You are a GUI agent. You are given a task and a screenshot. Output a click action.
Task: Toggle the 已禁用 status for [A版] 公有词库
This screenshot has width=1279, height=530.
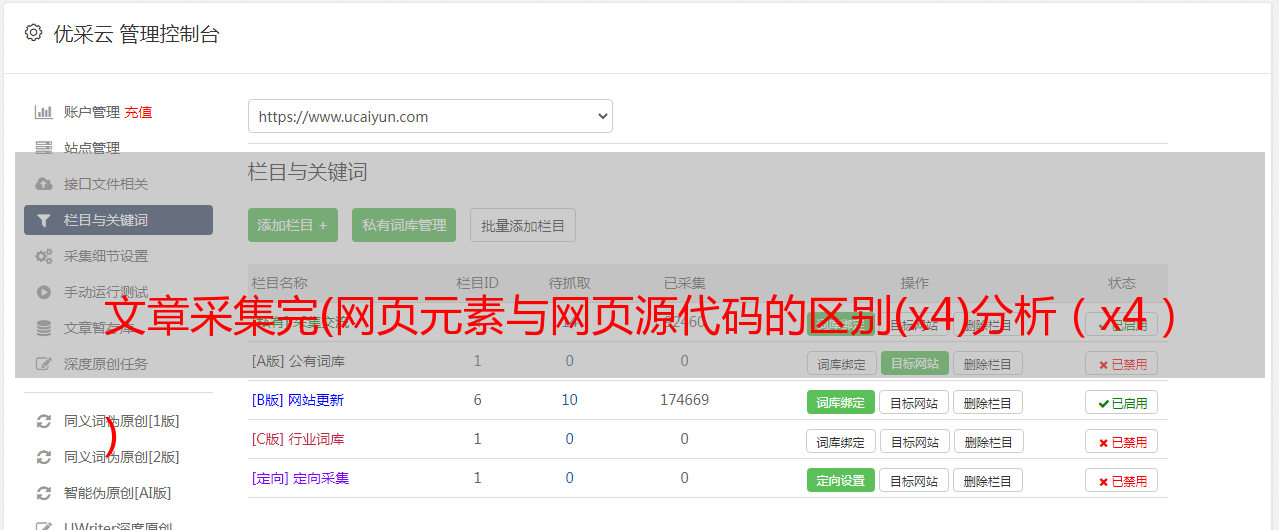pyautogui.click(x=1121, y=363)
